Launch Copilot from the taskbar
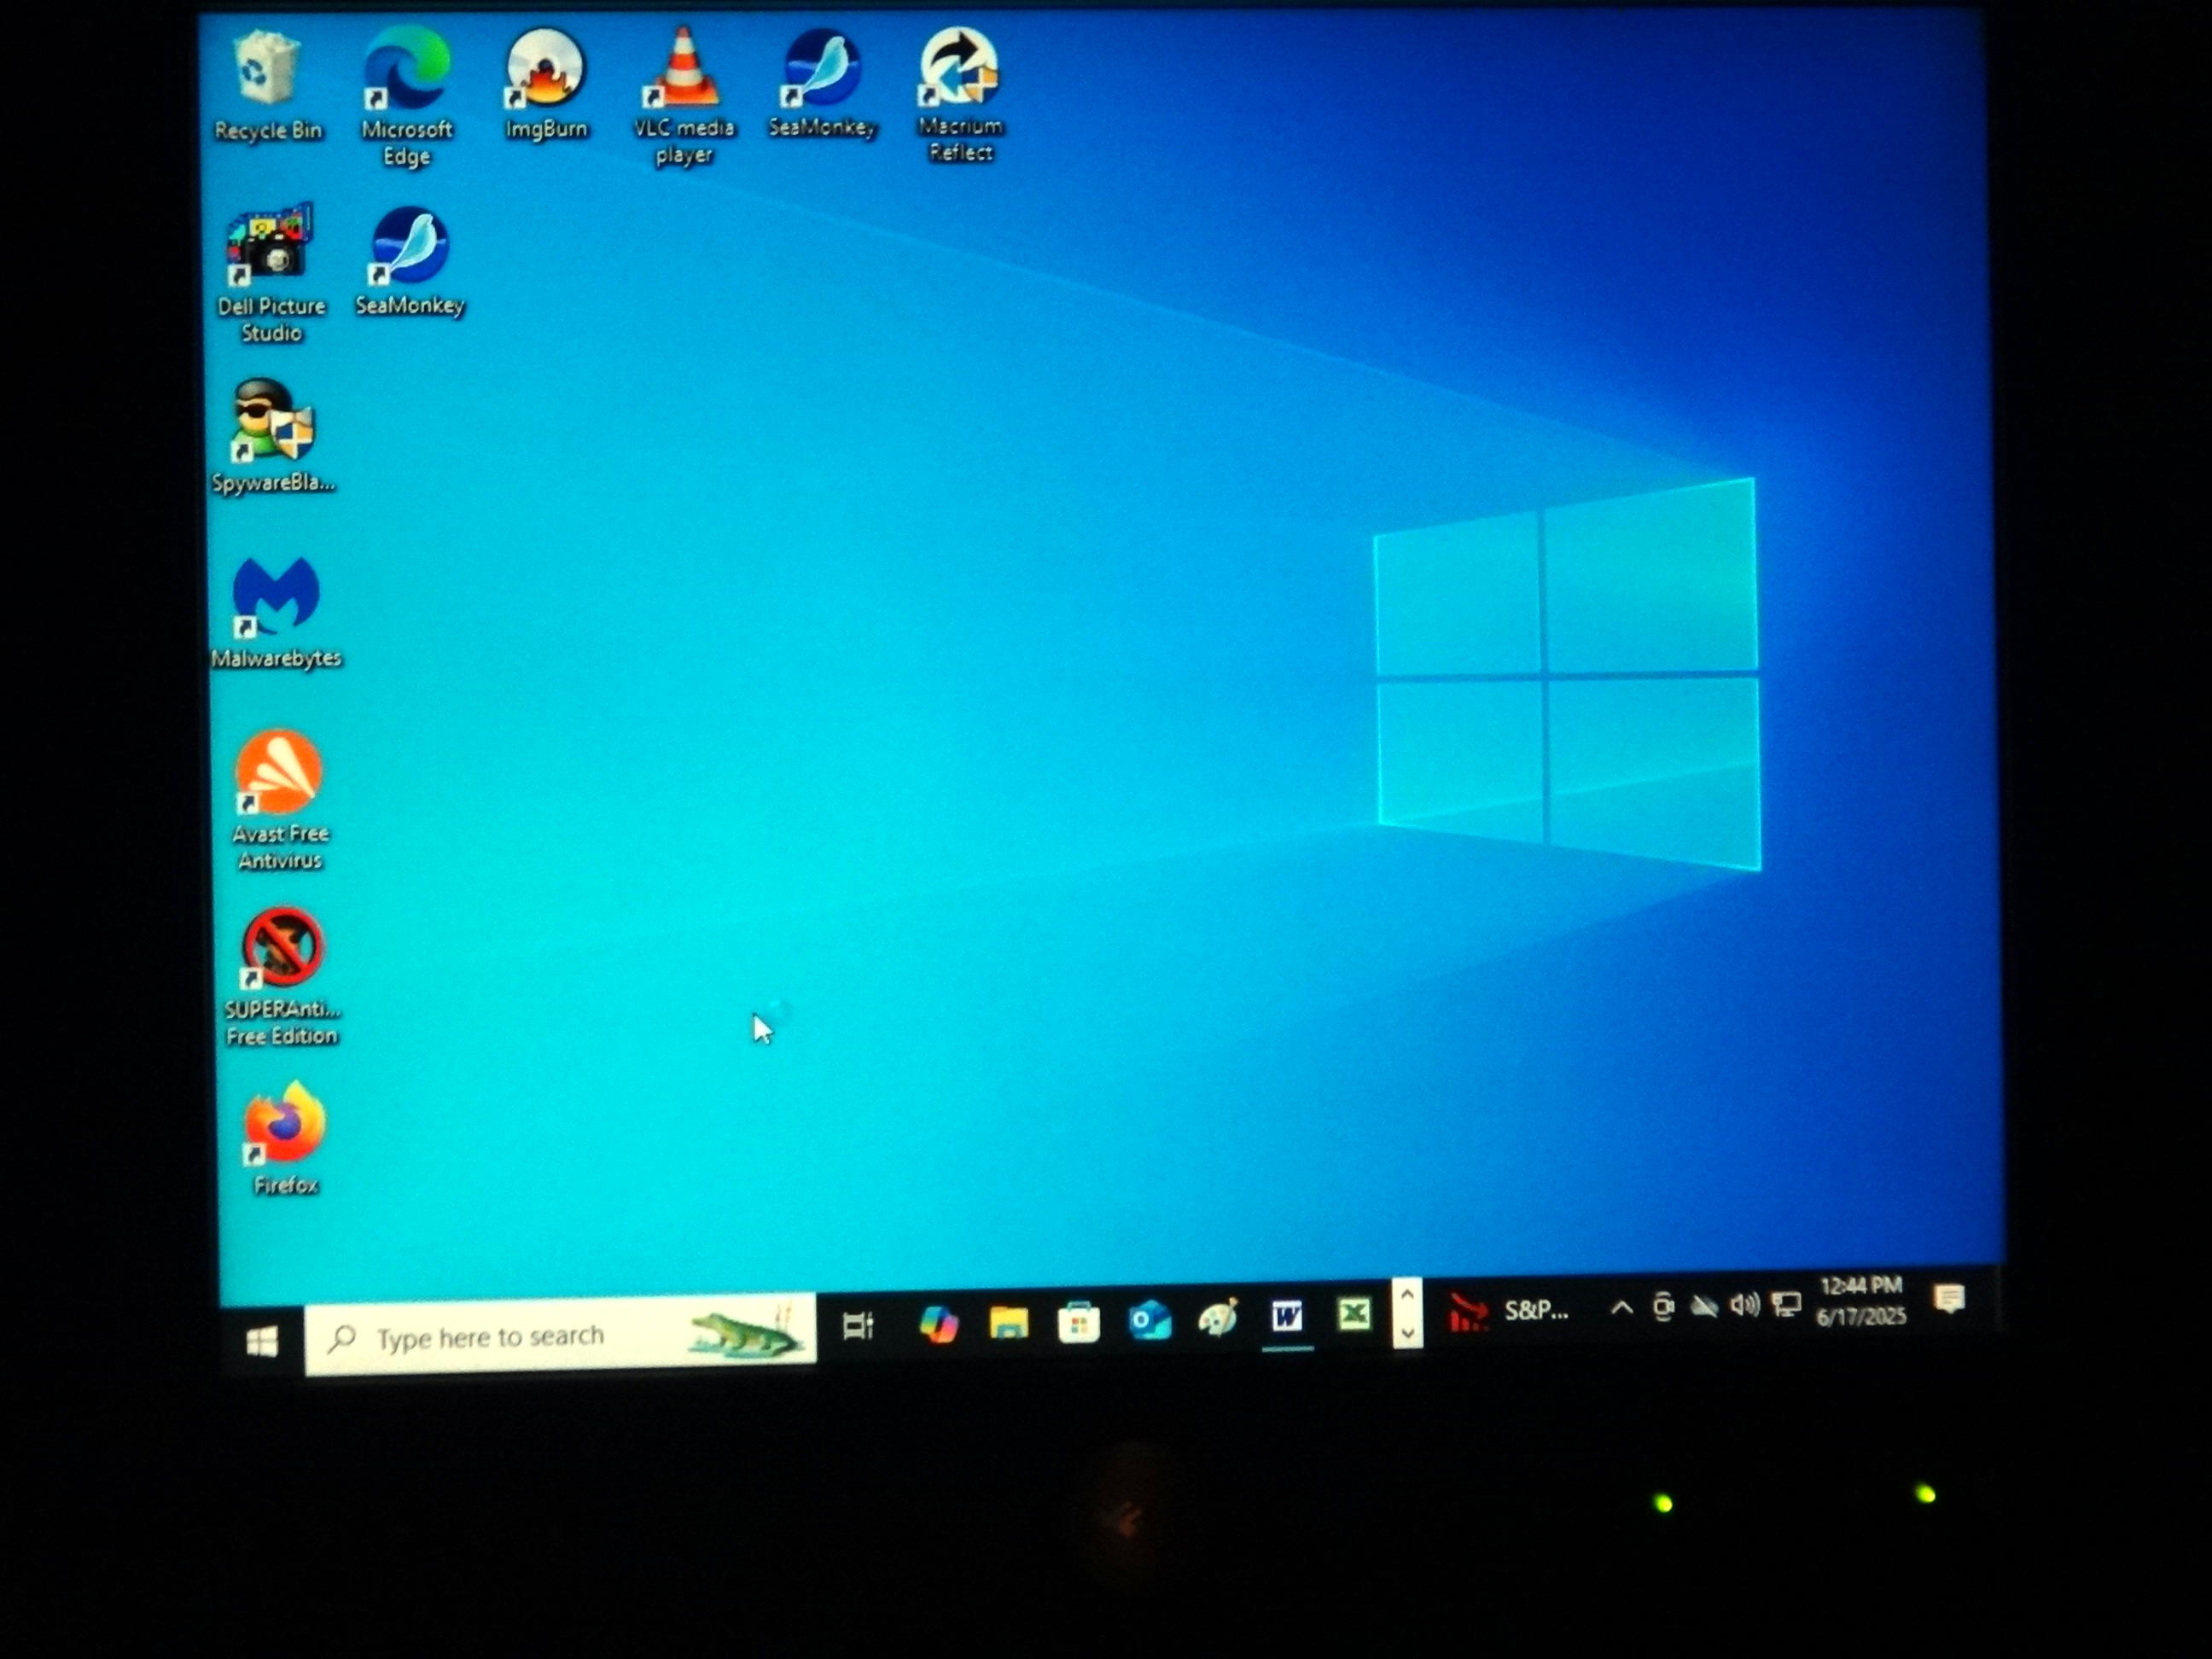This screenshot has height=1659, width=2212. pos(938,1324)
